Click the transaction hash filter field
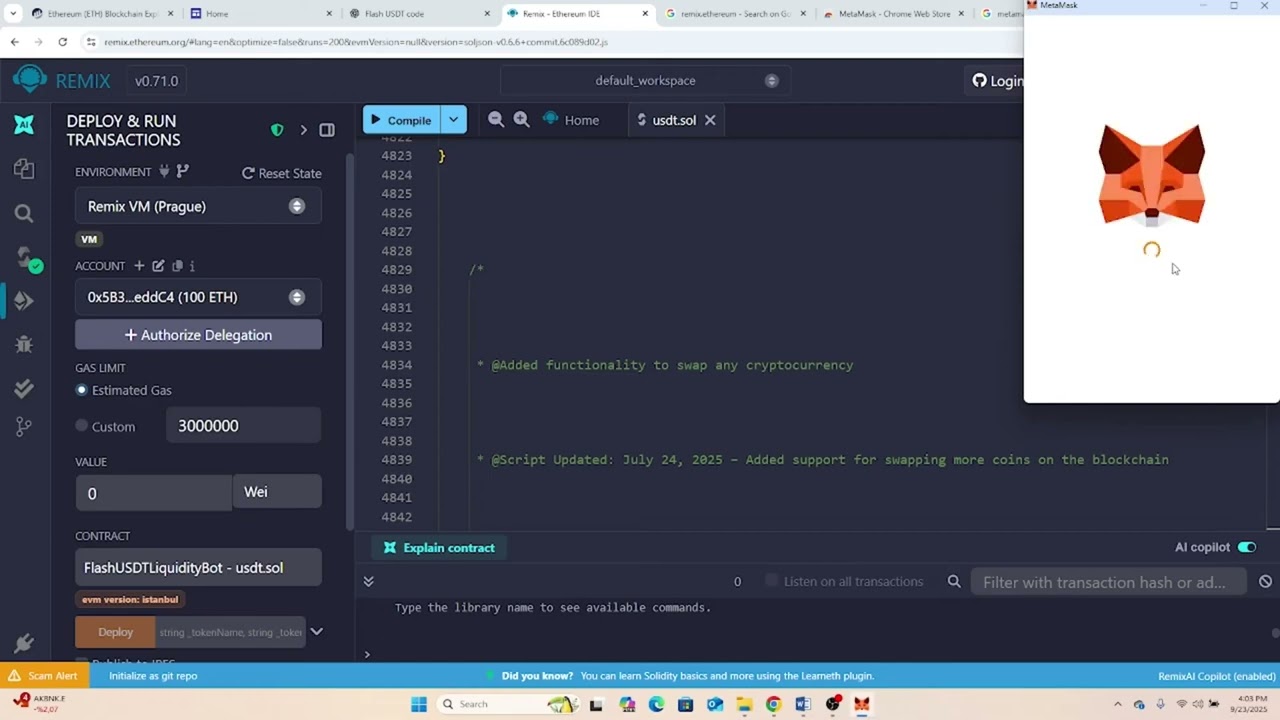 pyautogui.click(x=1108, y=582)
